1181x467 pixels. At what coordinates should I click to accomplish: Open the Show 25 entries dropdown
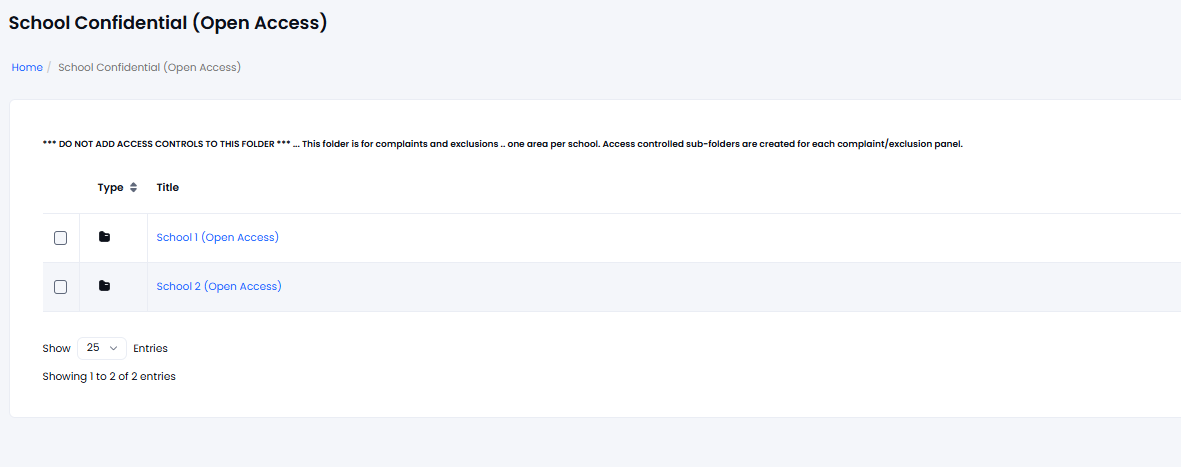pyautogui.click(x=102, y=348)
